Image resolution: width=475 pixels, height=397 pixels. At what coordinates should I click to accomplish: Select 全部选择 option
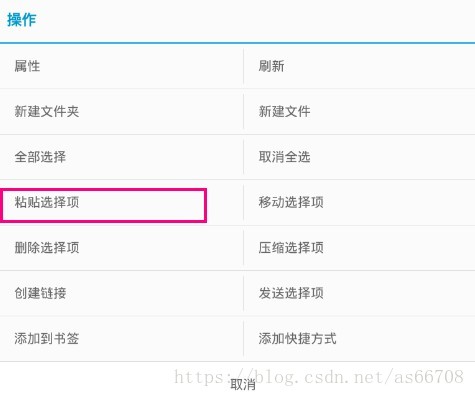[x=121, y=157]
